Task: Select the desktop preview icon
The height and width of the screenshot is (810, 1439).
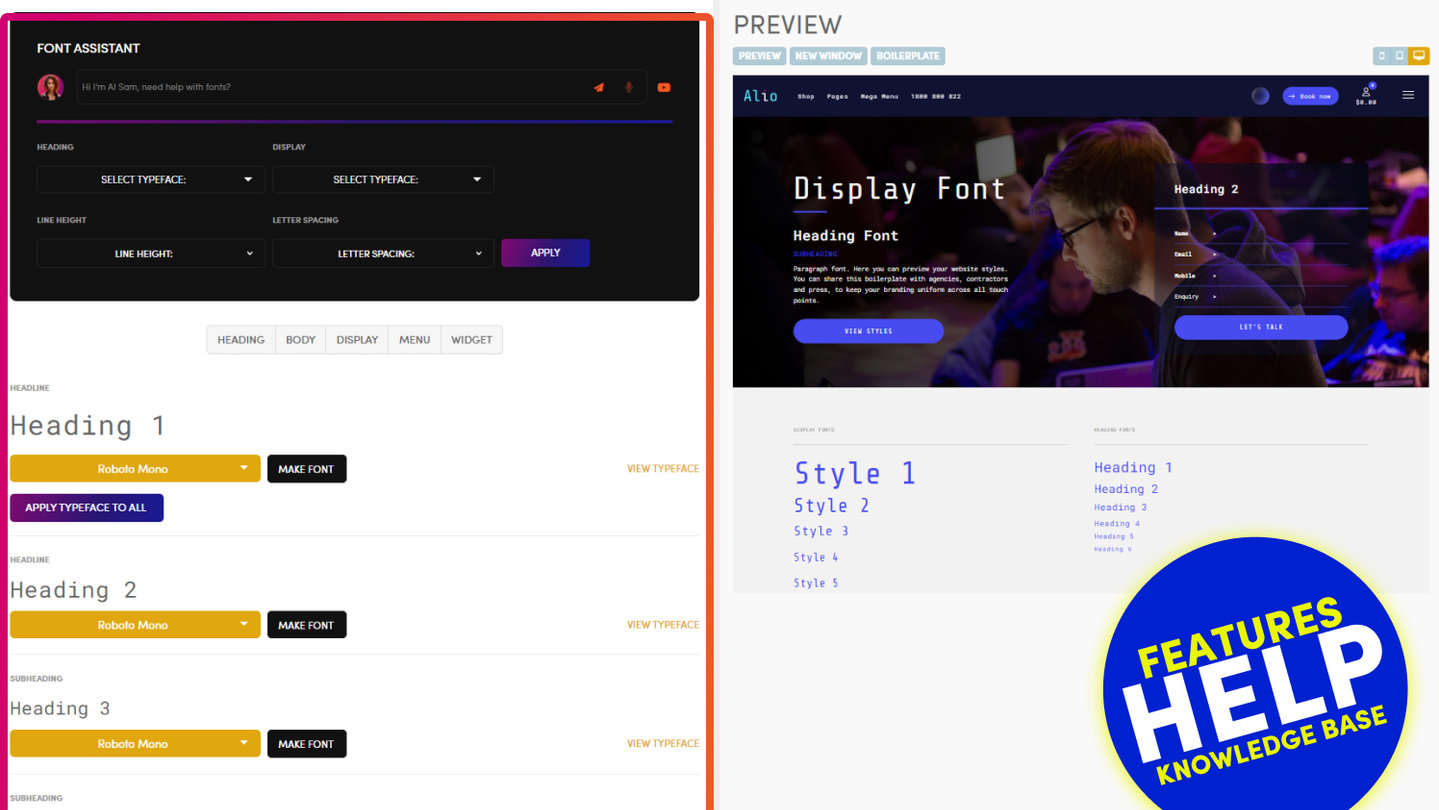Action: point(1418,56)
